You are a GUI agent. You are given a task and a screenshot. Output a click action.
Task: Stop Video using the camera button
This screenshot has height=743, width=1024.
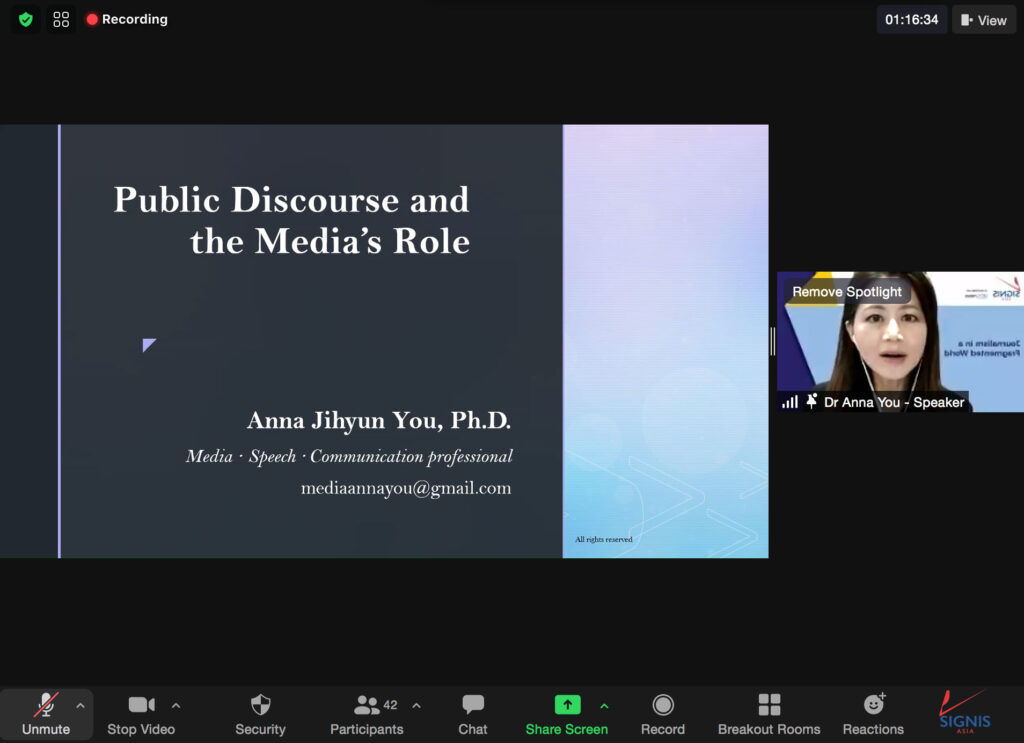[141, 705]
